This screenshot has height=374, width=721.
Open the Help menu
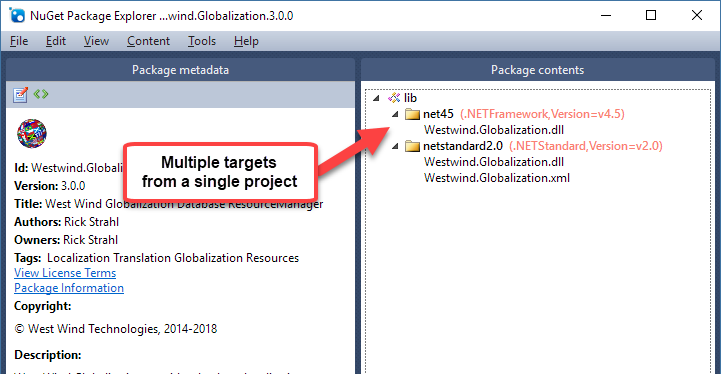[246, 41]
